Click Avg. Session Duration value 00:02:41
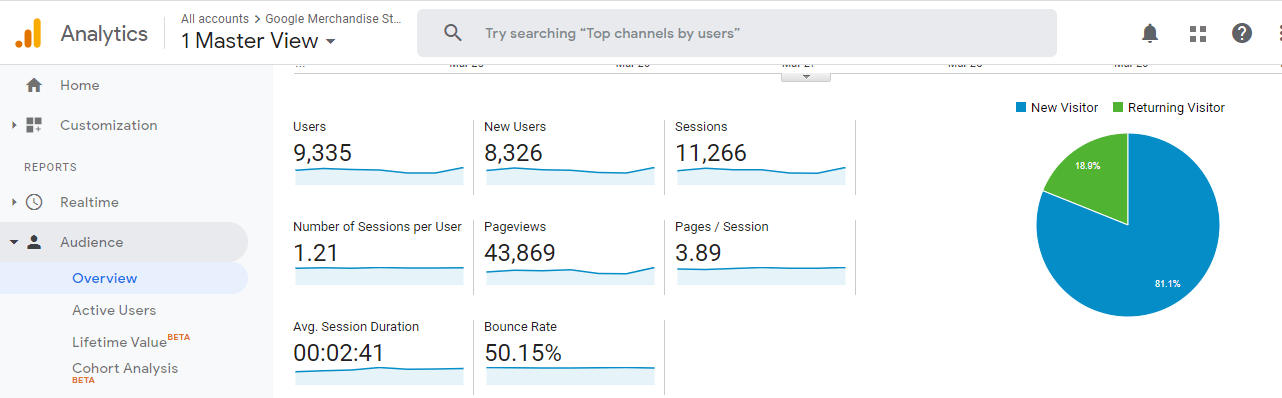The width and height of the screenshot is (1282, 398). point(338,353)
